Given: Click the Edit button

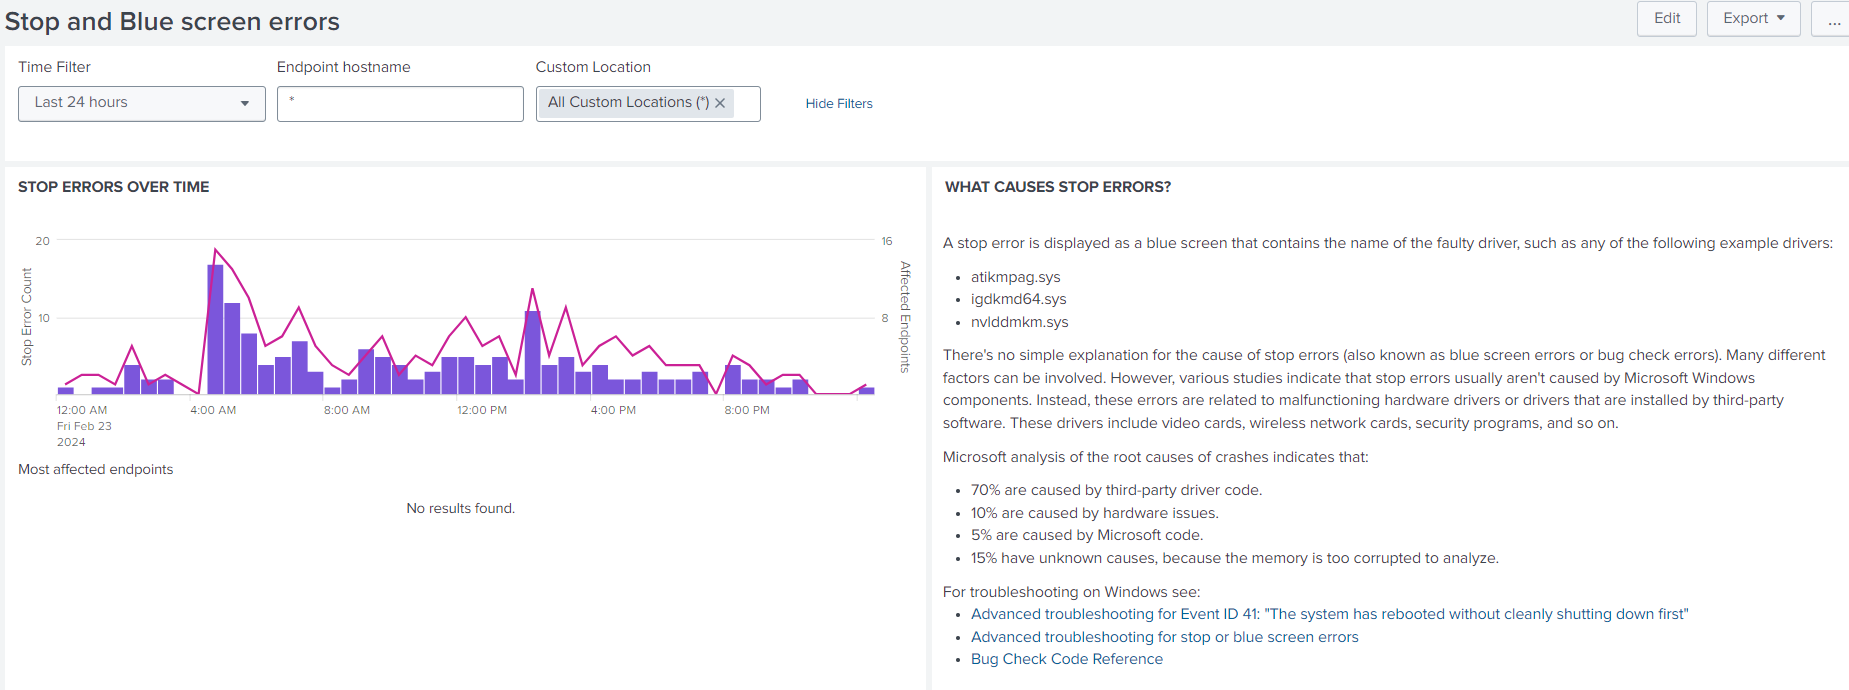Looking at the screenshot, I should click(x=1666, y=19).
